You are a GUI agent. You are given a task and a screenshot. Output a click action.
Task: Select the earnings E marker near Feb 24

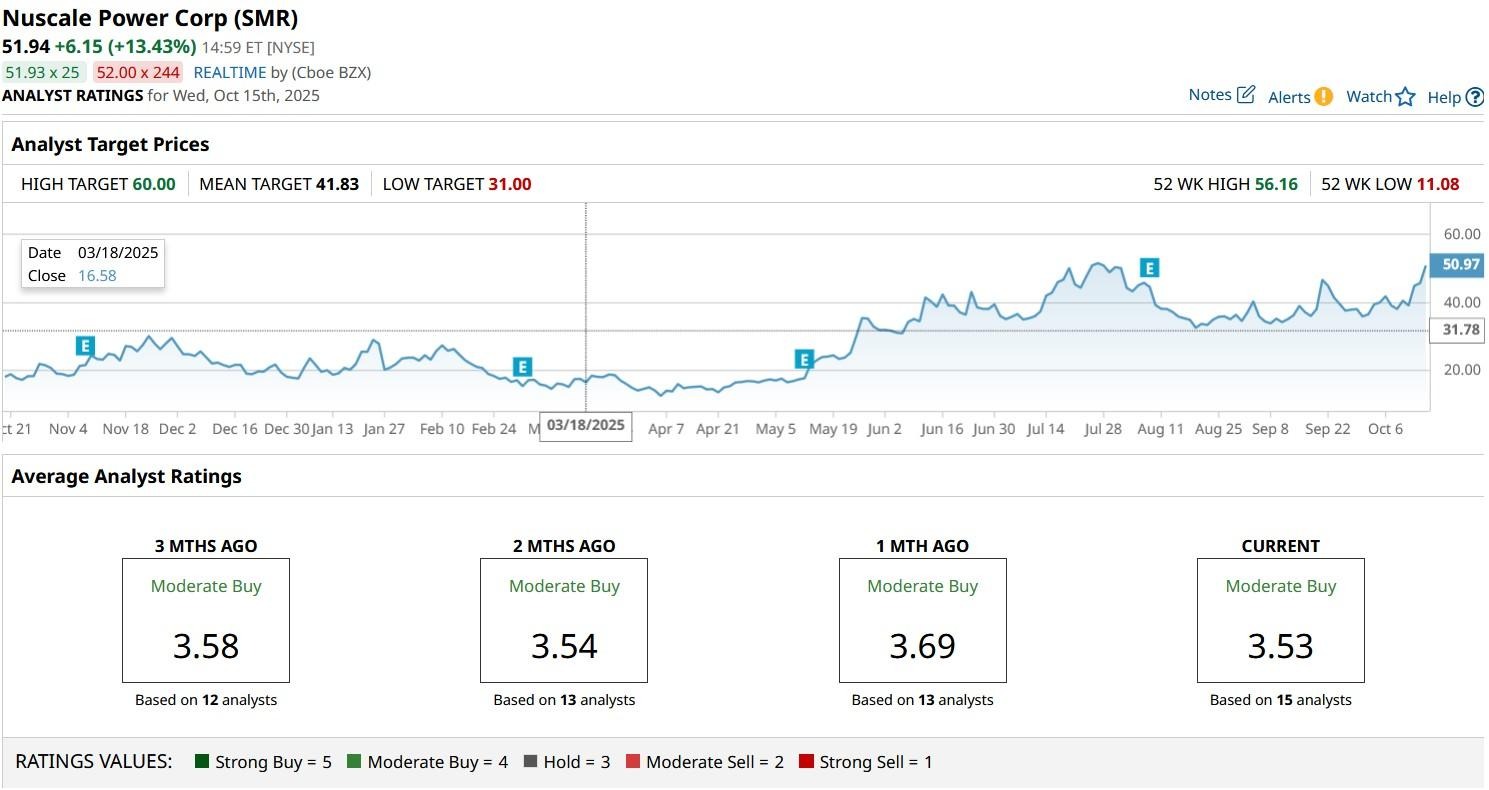tap(521, 367)
